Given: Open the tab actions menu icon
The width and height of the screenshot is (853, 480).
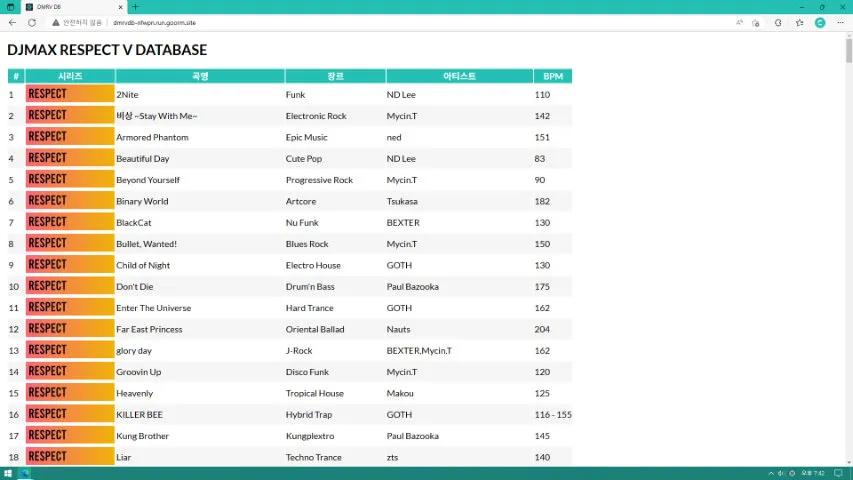Looking at the screenshot, I should pyautogui.click(x=10, y=7).
